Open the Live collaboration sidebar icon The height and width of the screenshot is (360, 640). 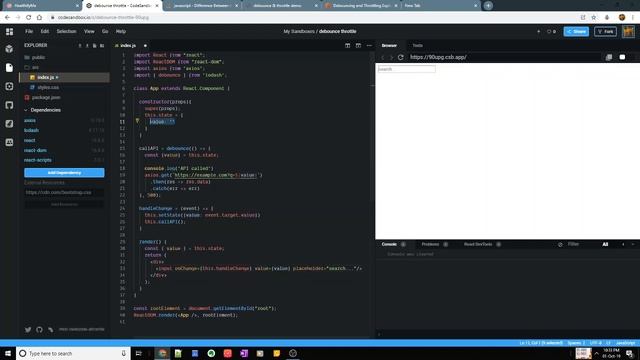pyautogui.click(x=9, y=142)
